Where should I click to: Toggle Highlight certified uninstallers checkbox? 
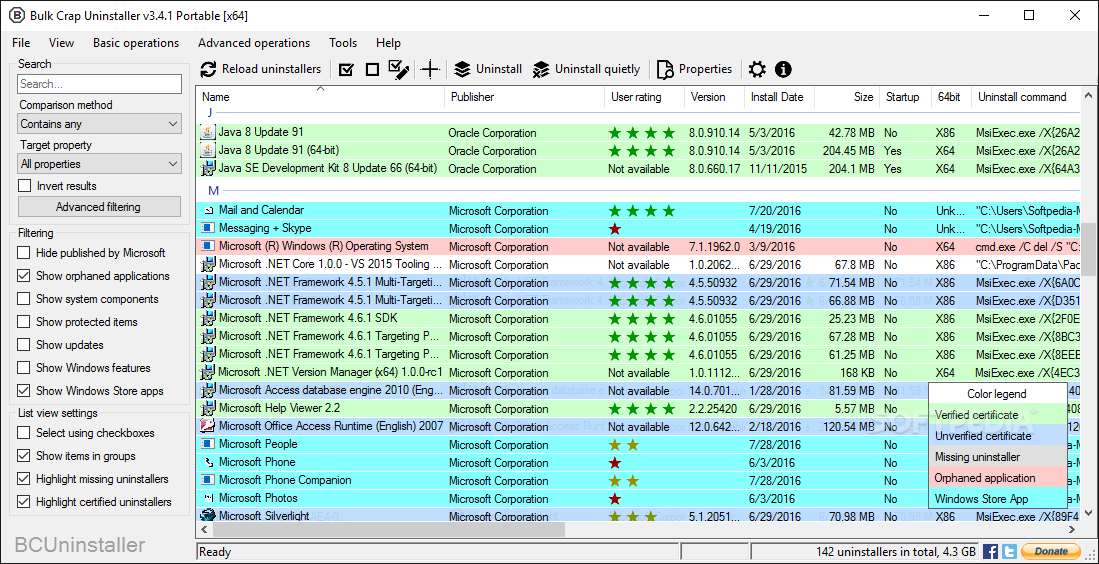point(24,502)
